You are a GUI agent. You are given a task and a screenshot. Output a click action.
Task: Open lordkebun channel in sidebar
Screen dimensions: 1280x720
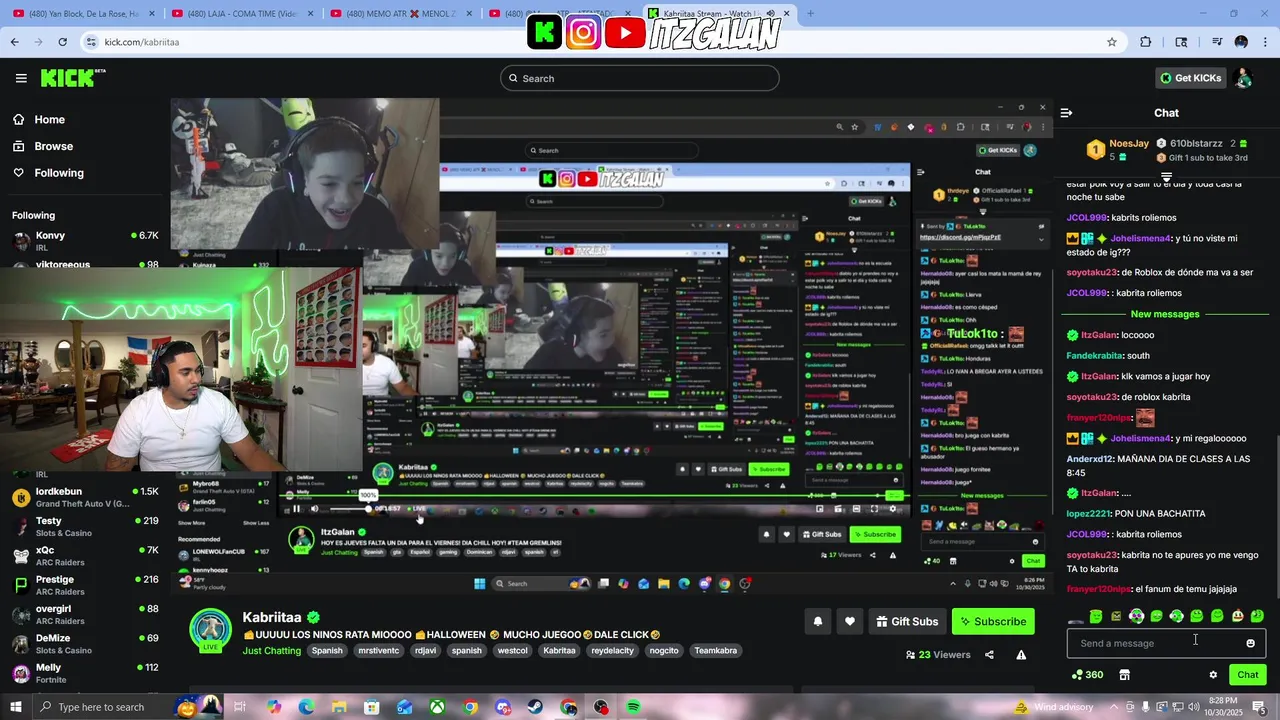point(85,497)
